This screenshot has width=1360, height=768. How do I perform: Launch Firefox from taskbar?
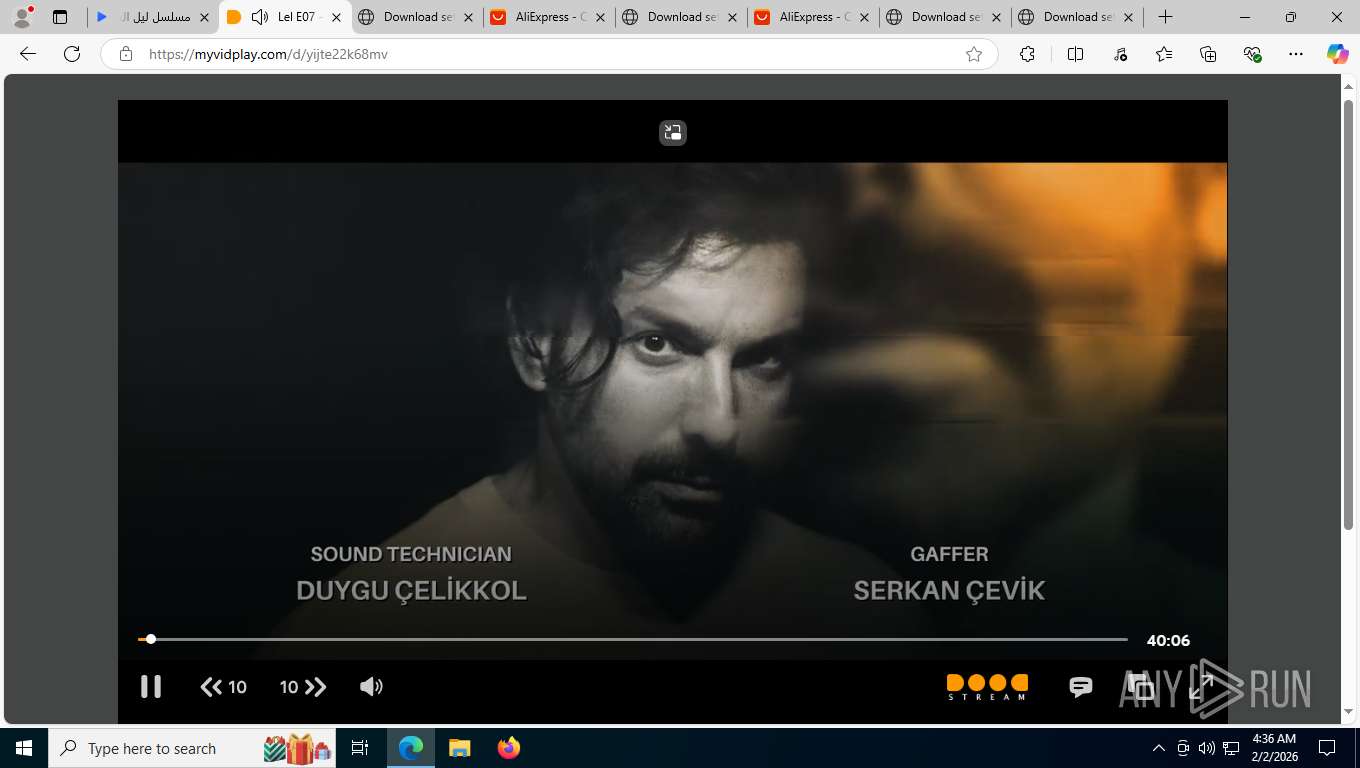point(509,748)
